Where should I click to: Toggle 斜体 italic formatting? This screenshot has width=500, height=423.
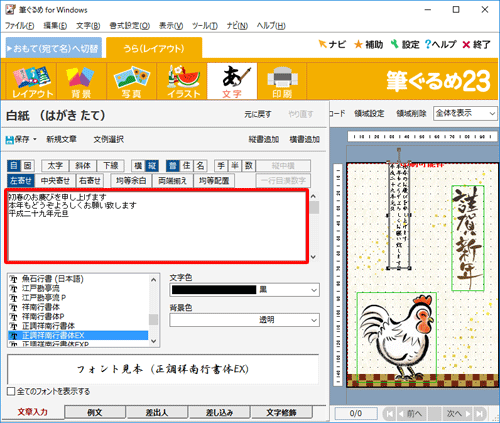pyautogui.click(x=83, y=166)
